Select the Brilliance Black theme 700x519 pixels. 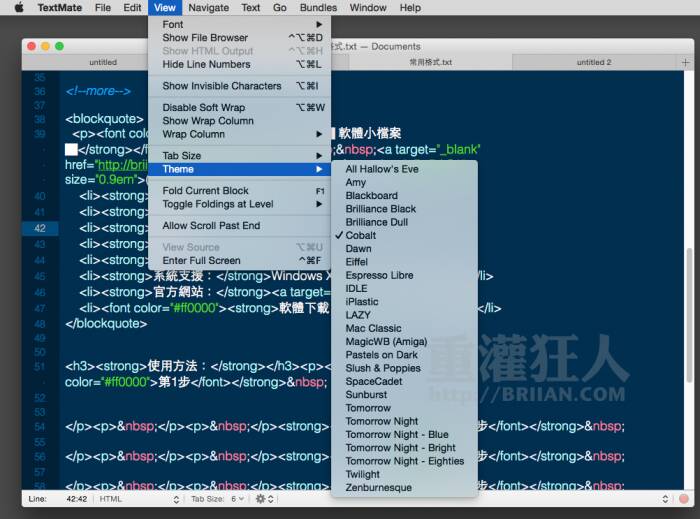coord(404,209)
